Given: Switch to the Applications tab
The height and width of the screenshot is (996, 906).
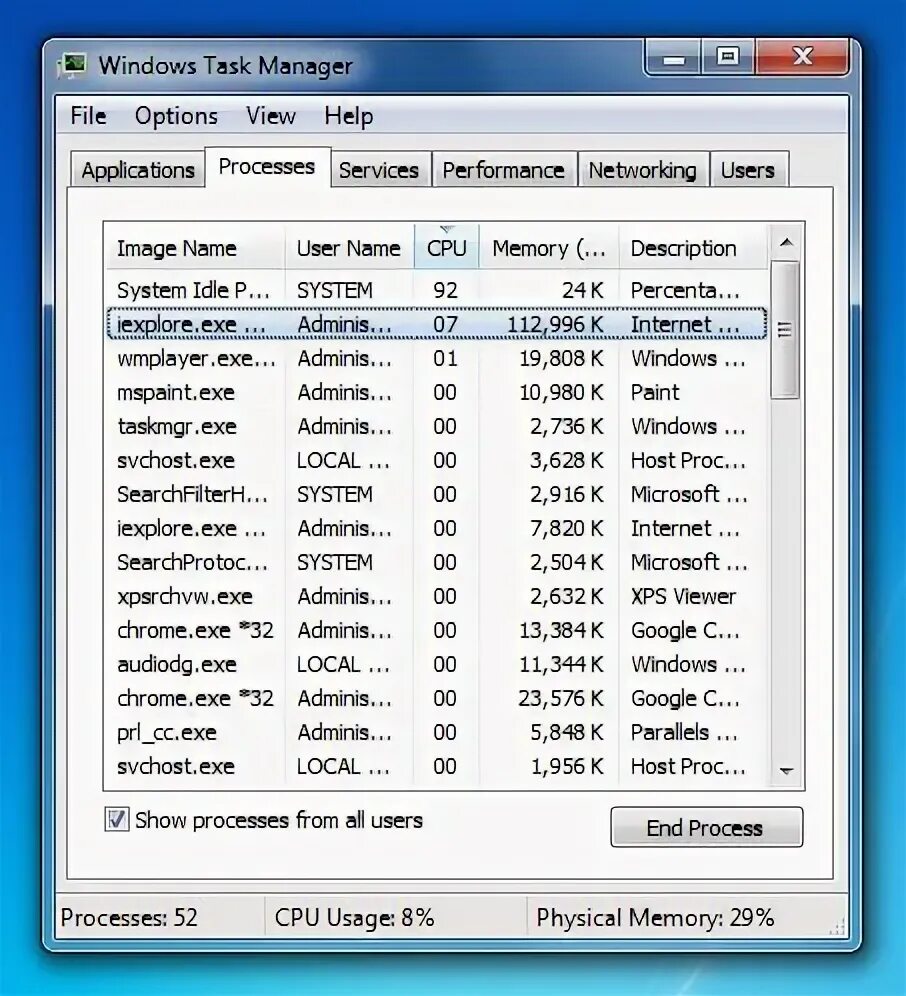Looking at the screenshot, I should [138, 170].
